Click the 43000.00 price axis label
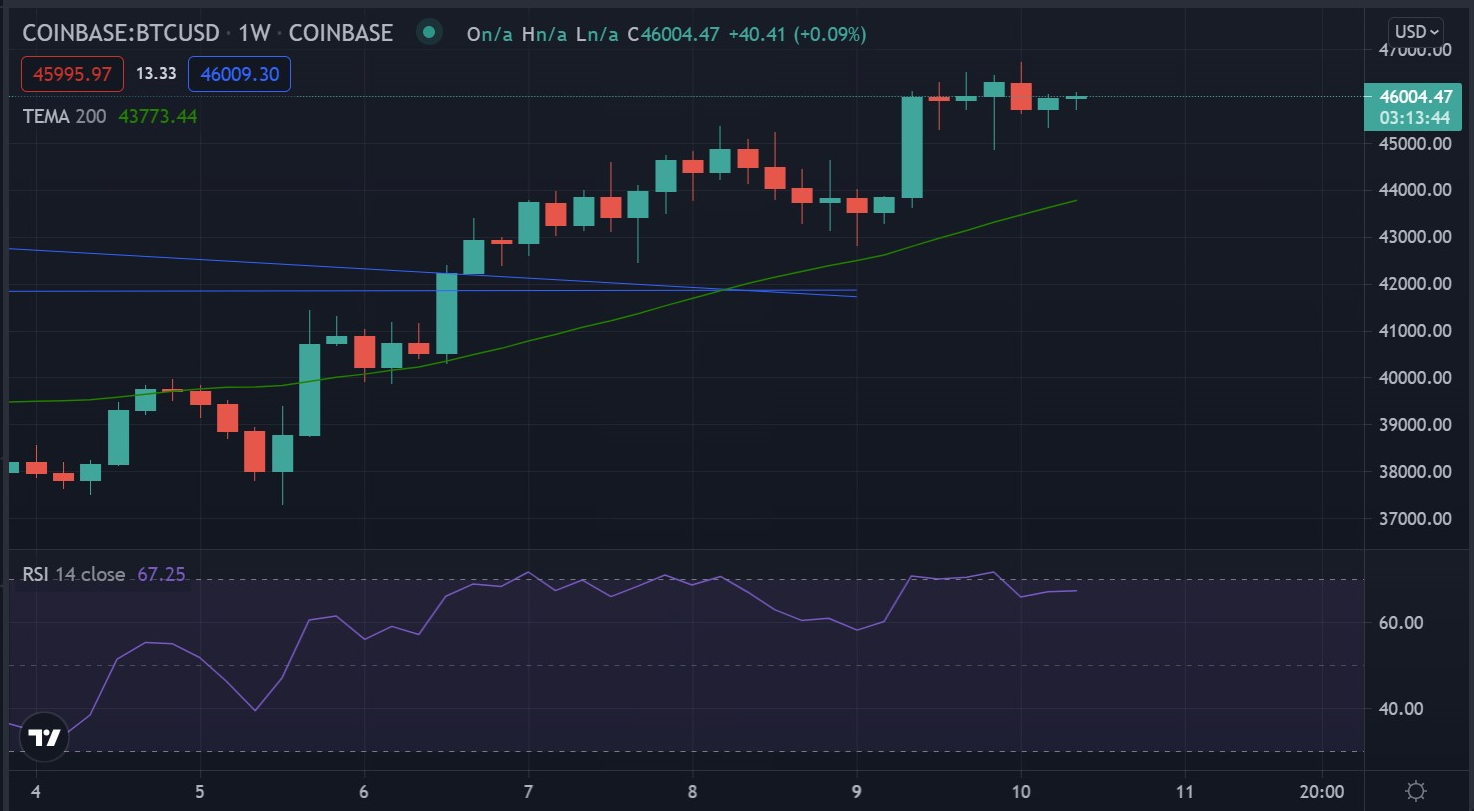Viewport: 1474px width, 811px height. [x=1415, y=237]
